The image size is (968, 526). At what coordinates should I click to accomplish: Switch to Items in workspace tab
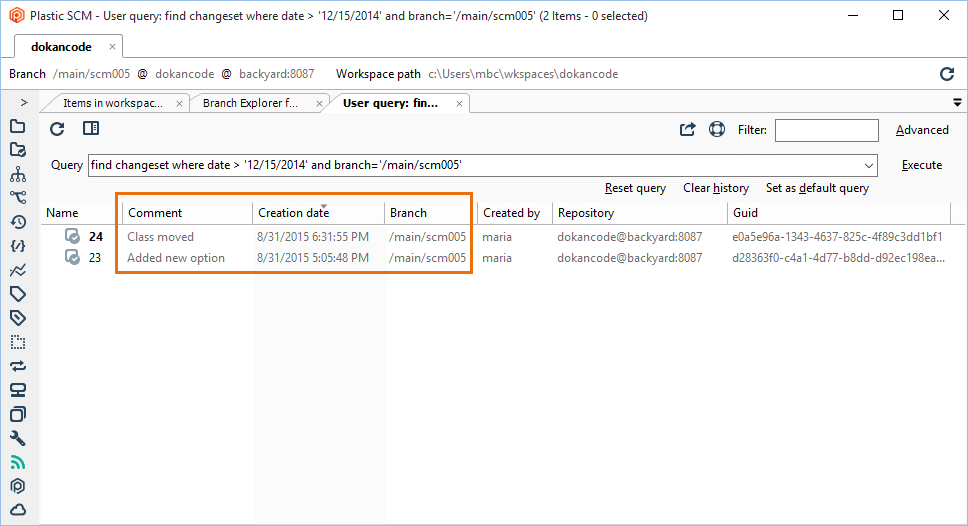point(111,103)
